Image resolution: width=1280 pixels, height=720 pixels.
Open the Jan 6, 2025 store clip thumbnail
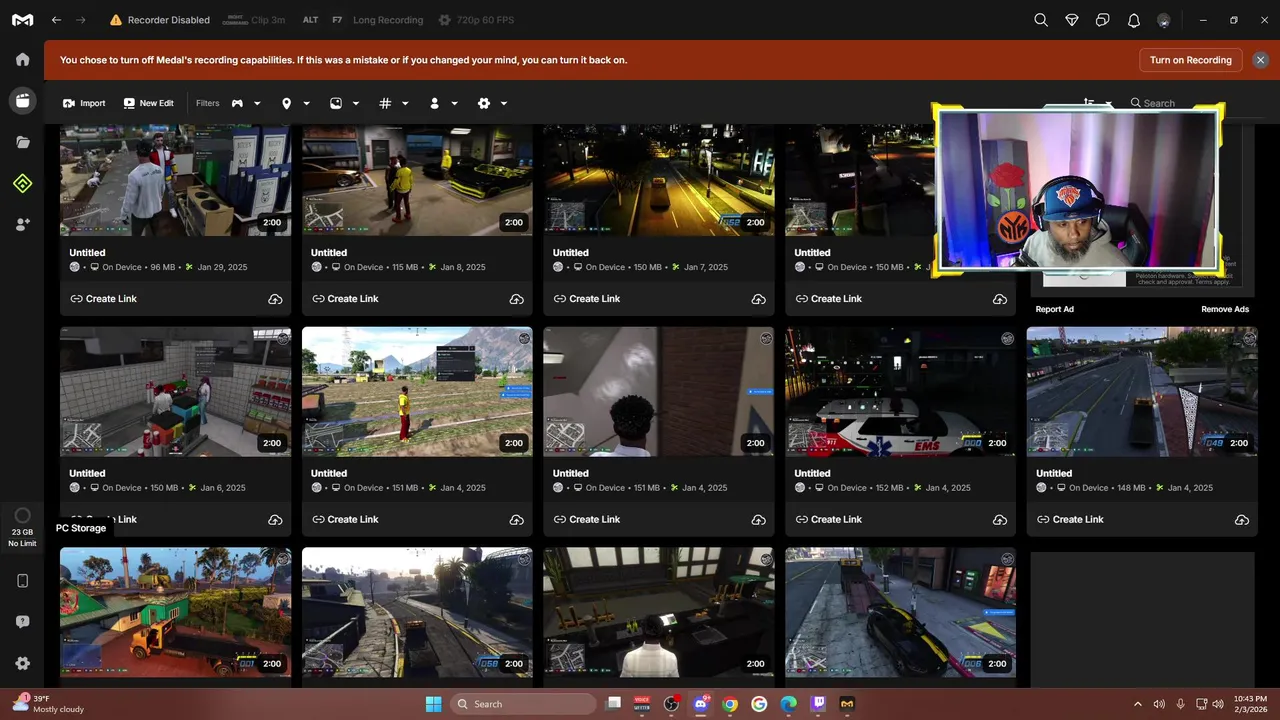[x=175, y=391]
